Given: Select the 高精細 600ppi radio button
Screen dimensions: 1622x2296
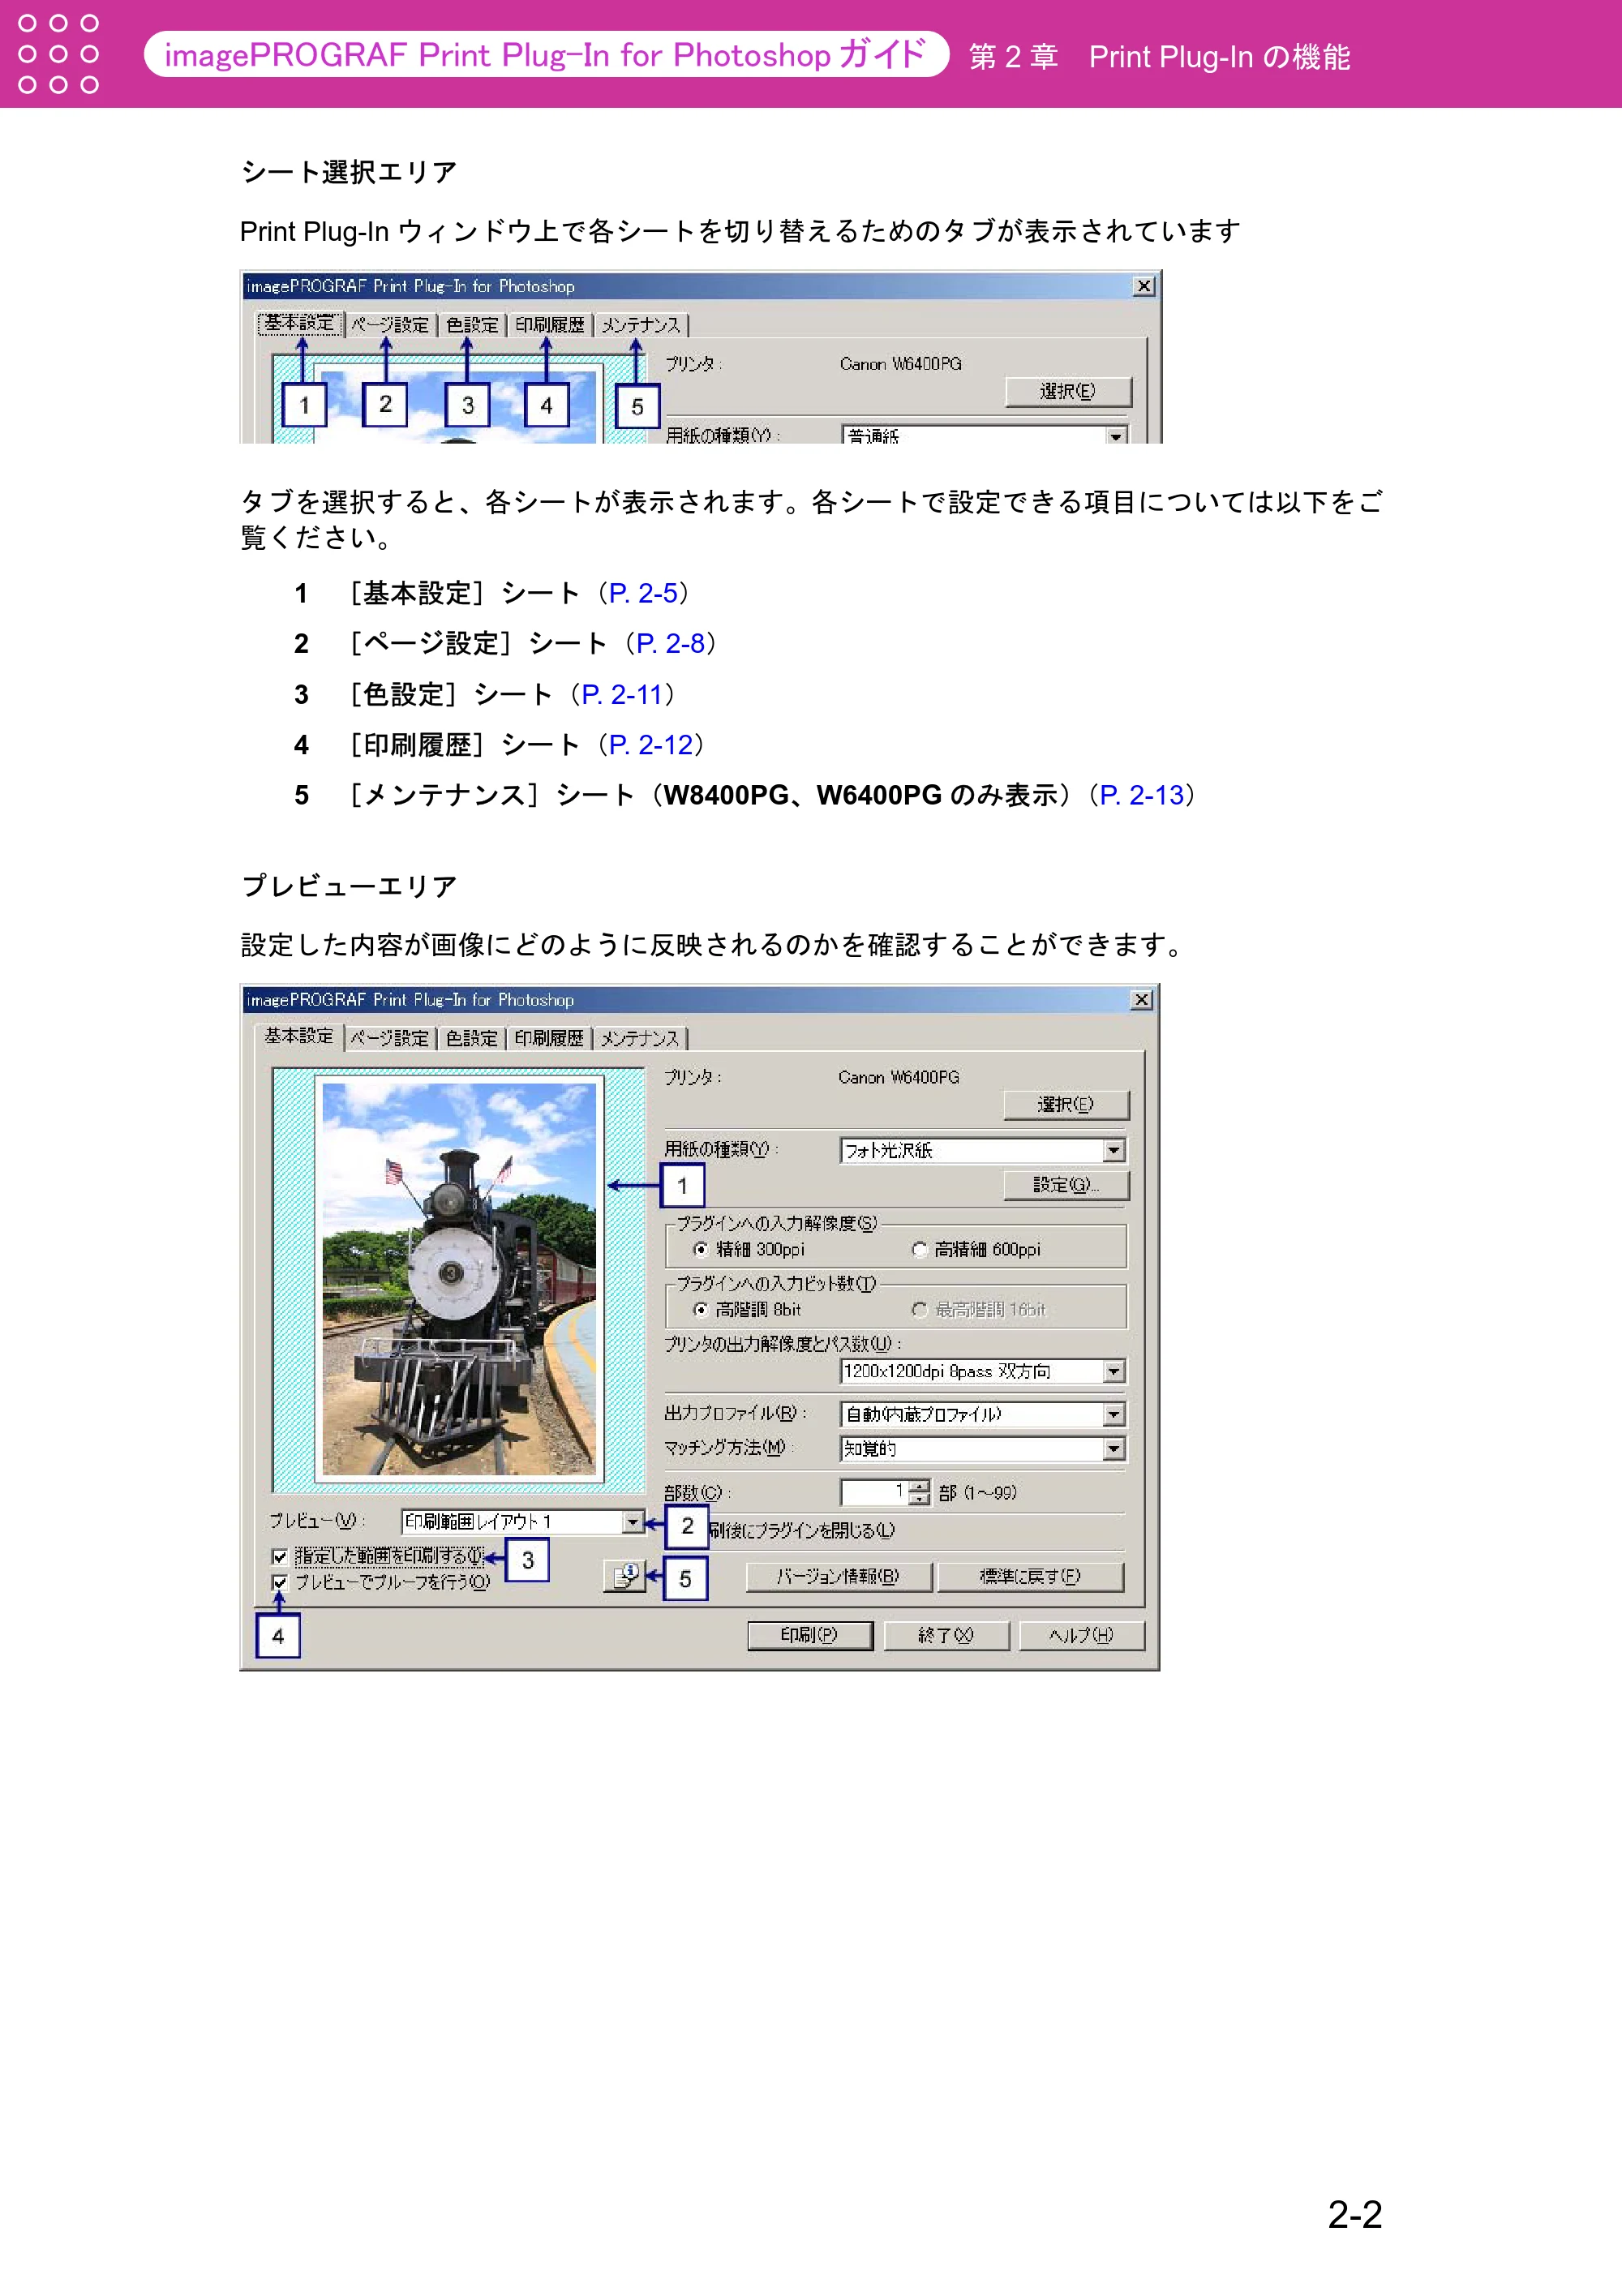Looking at the screenshot, I should point(919,1249).
